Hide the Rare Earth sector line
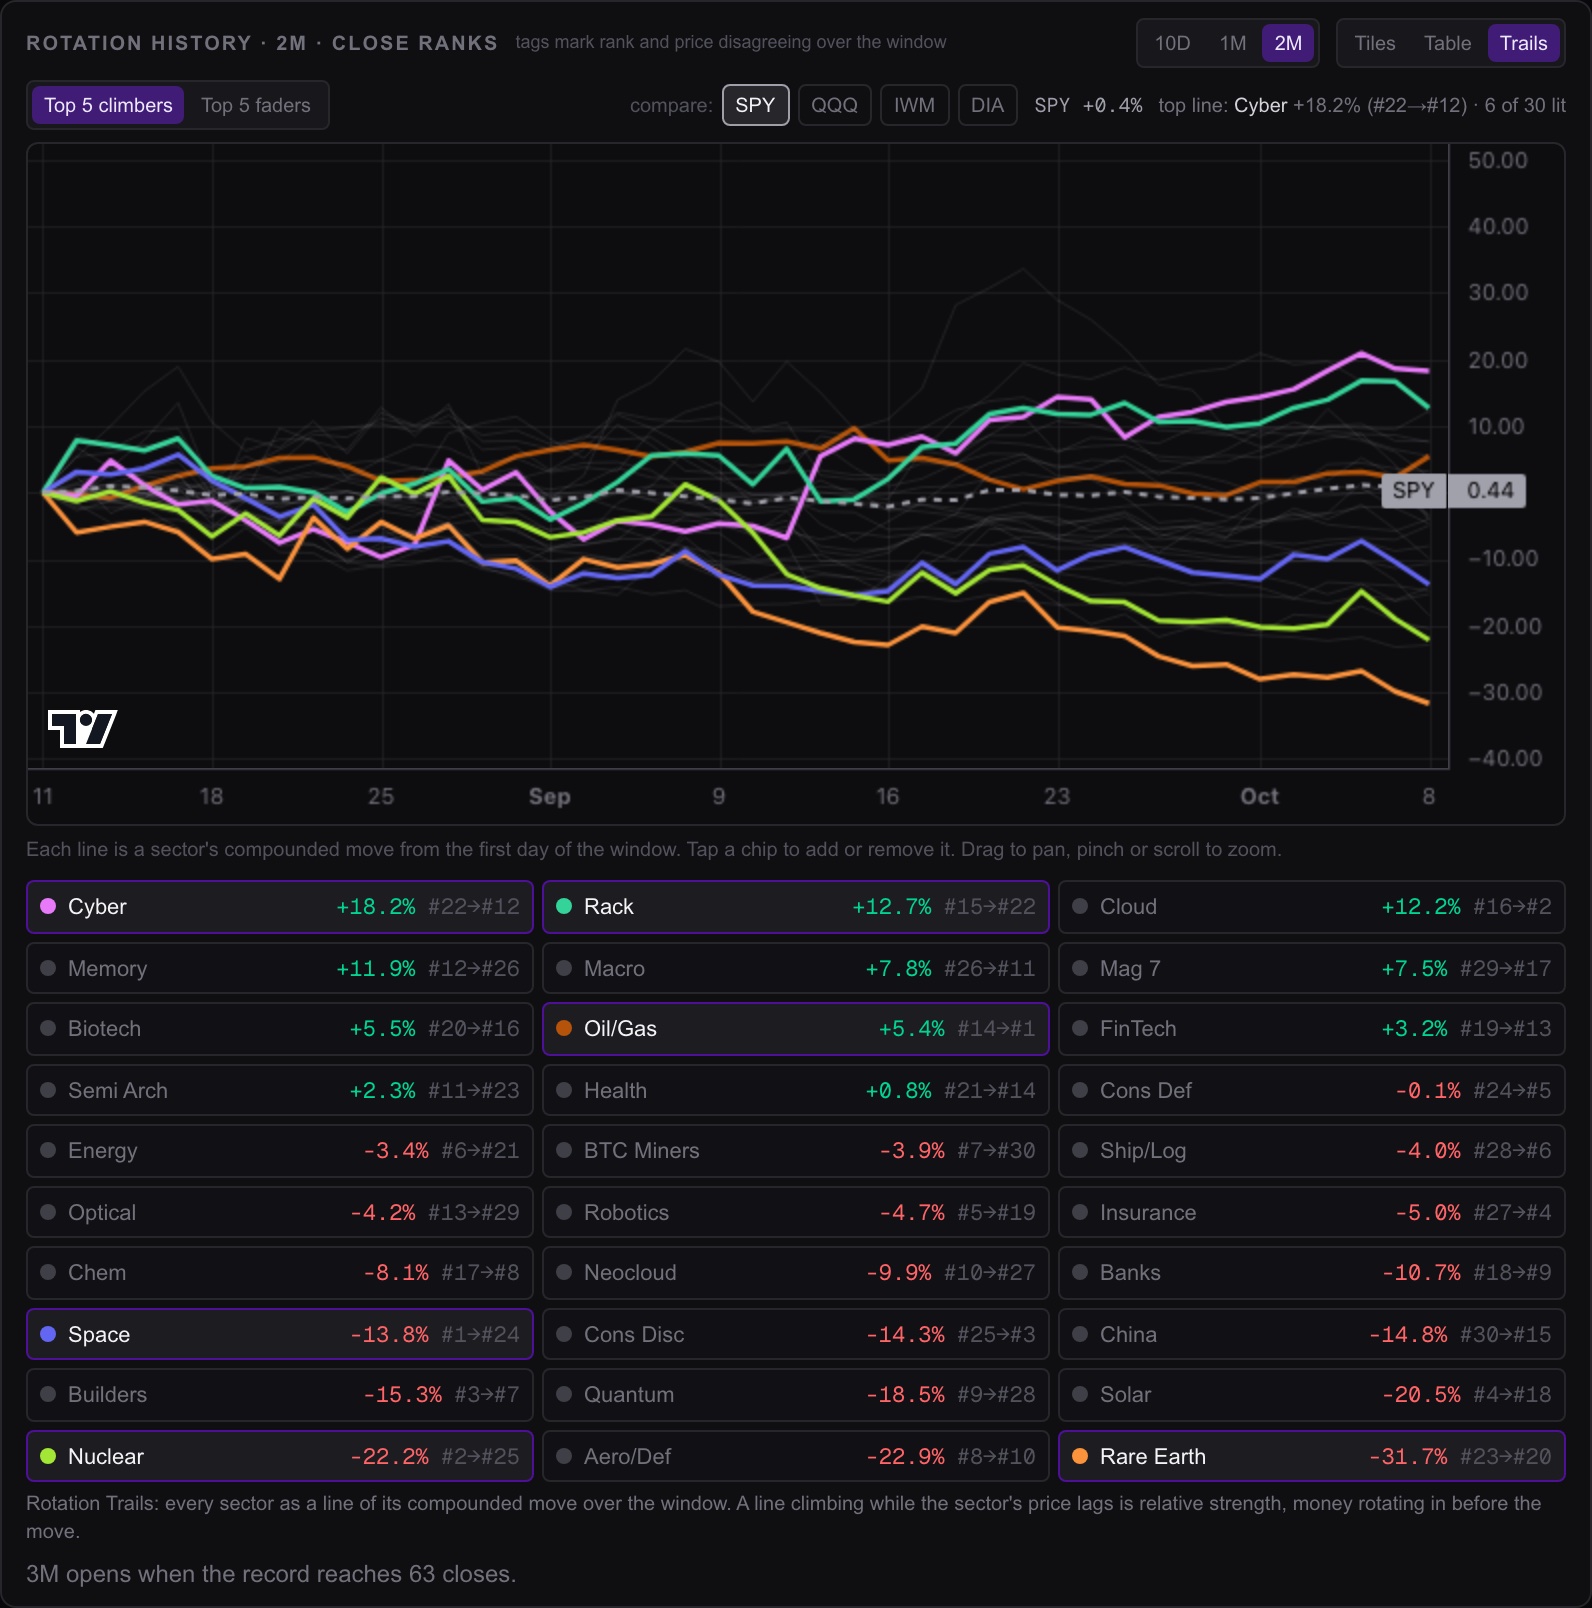Image resolution: width=1592 pixels, height=1608 pixels. [x=1312, y=1456]
